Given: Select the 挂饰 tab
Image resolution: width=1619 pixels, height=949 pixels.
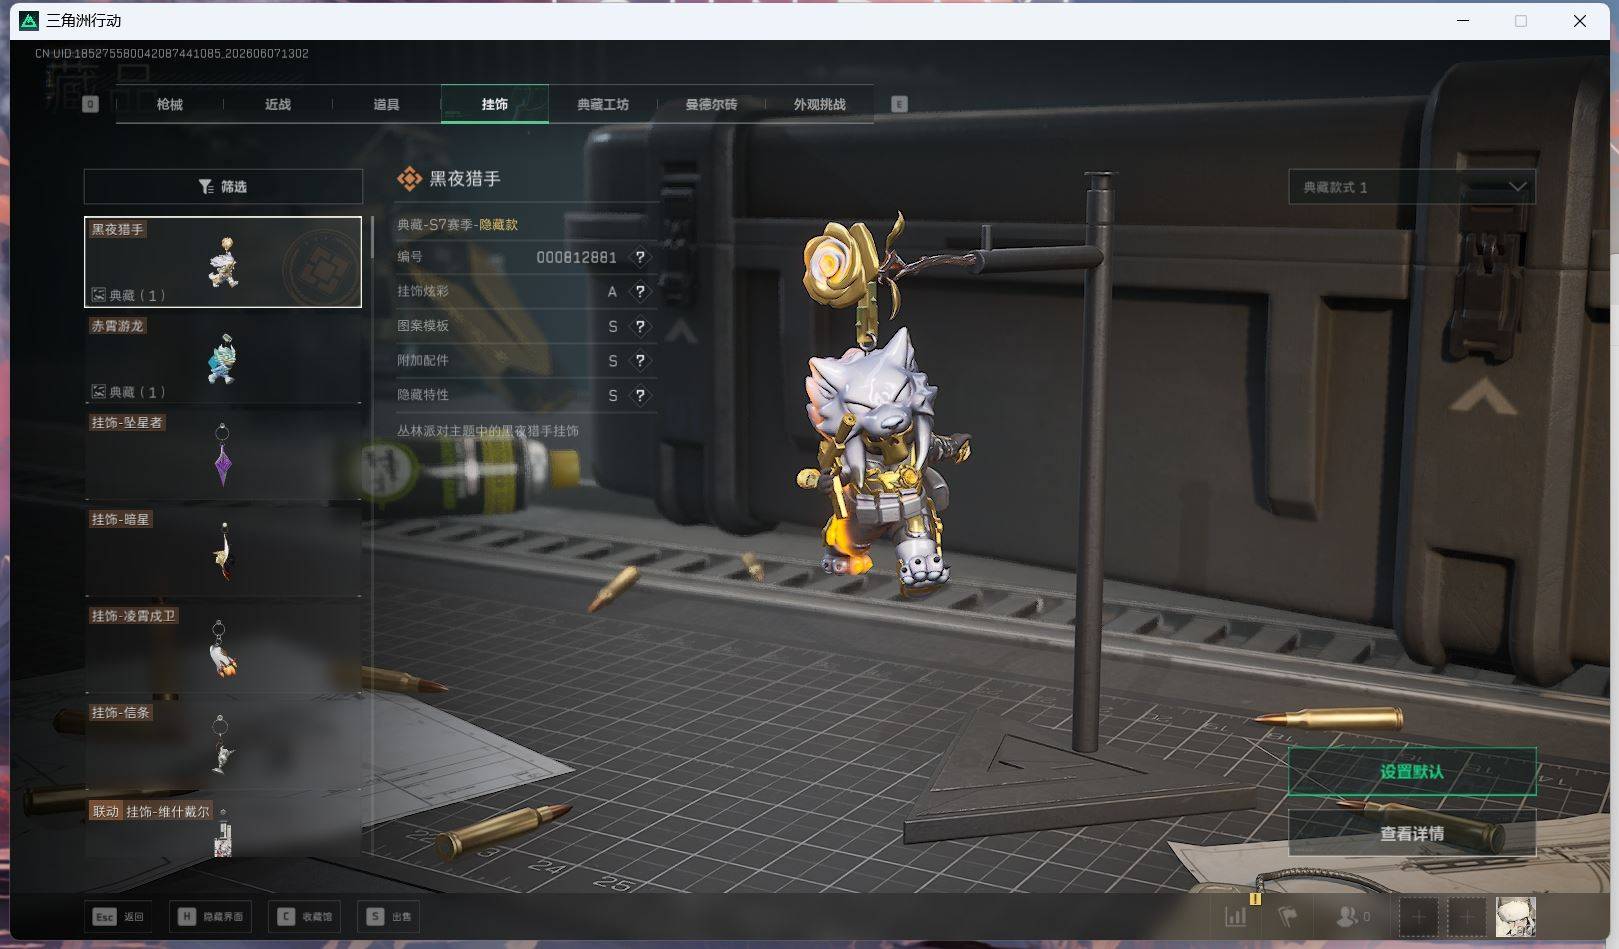Looking at the screenshot, I should click(494, 104).
